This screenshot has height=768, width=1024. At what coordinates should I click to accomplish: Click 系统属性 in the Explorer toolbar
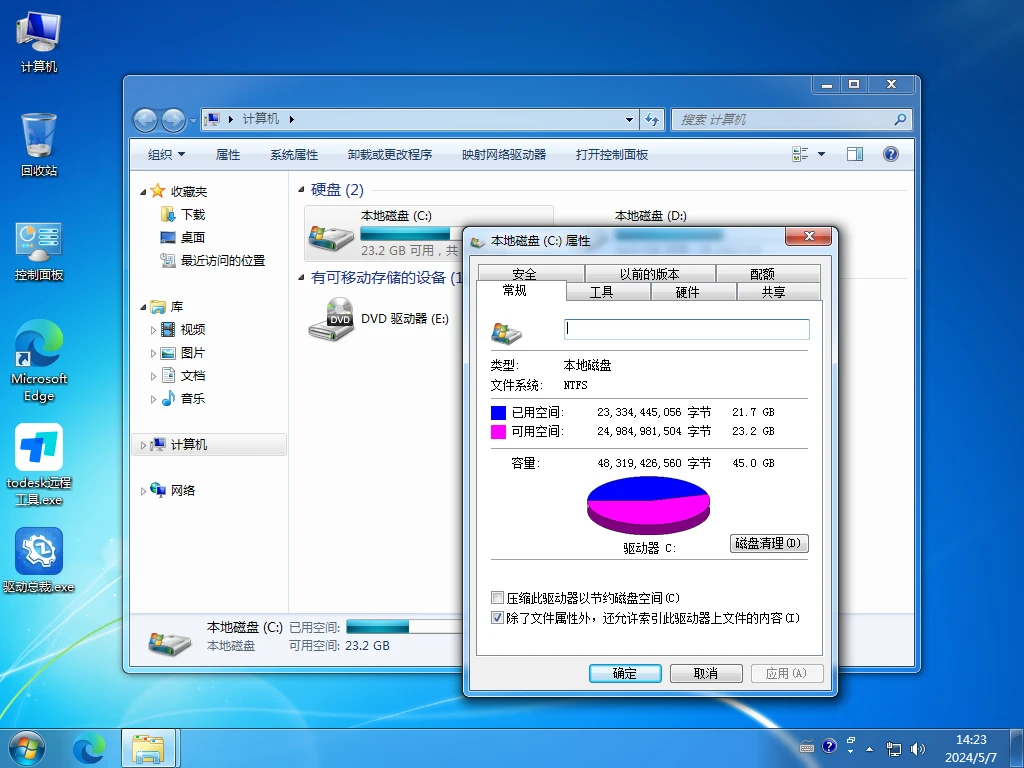click(294, 155)
